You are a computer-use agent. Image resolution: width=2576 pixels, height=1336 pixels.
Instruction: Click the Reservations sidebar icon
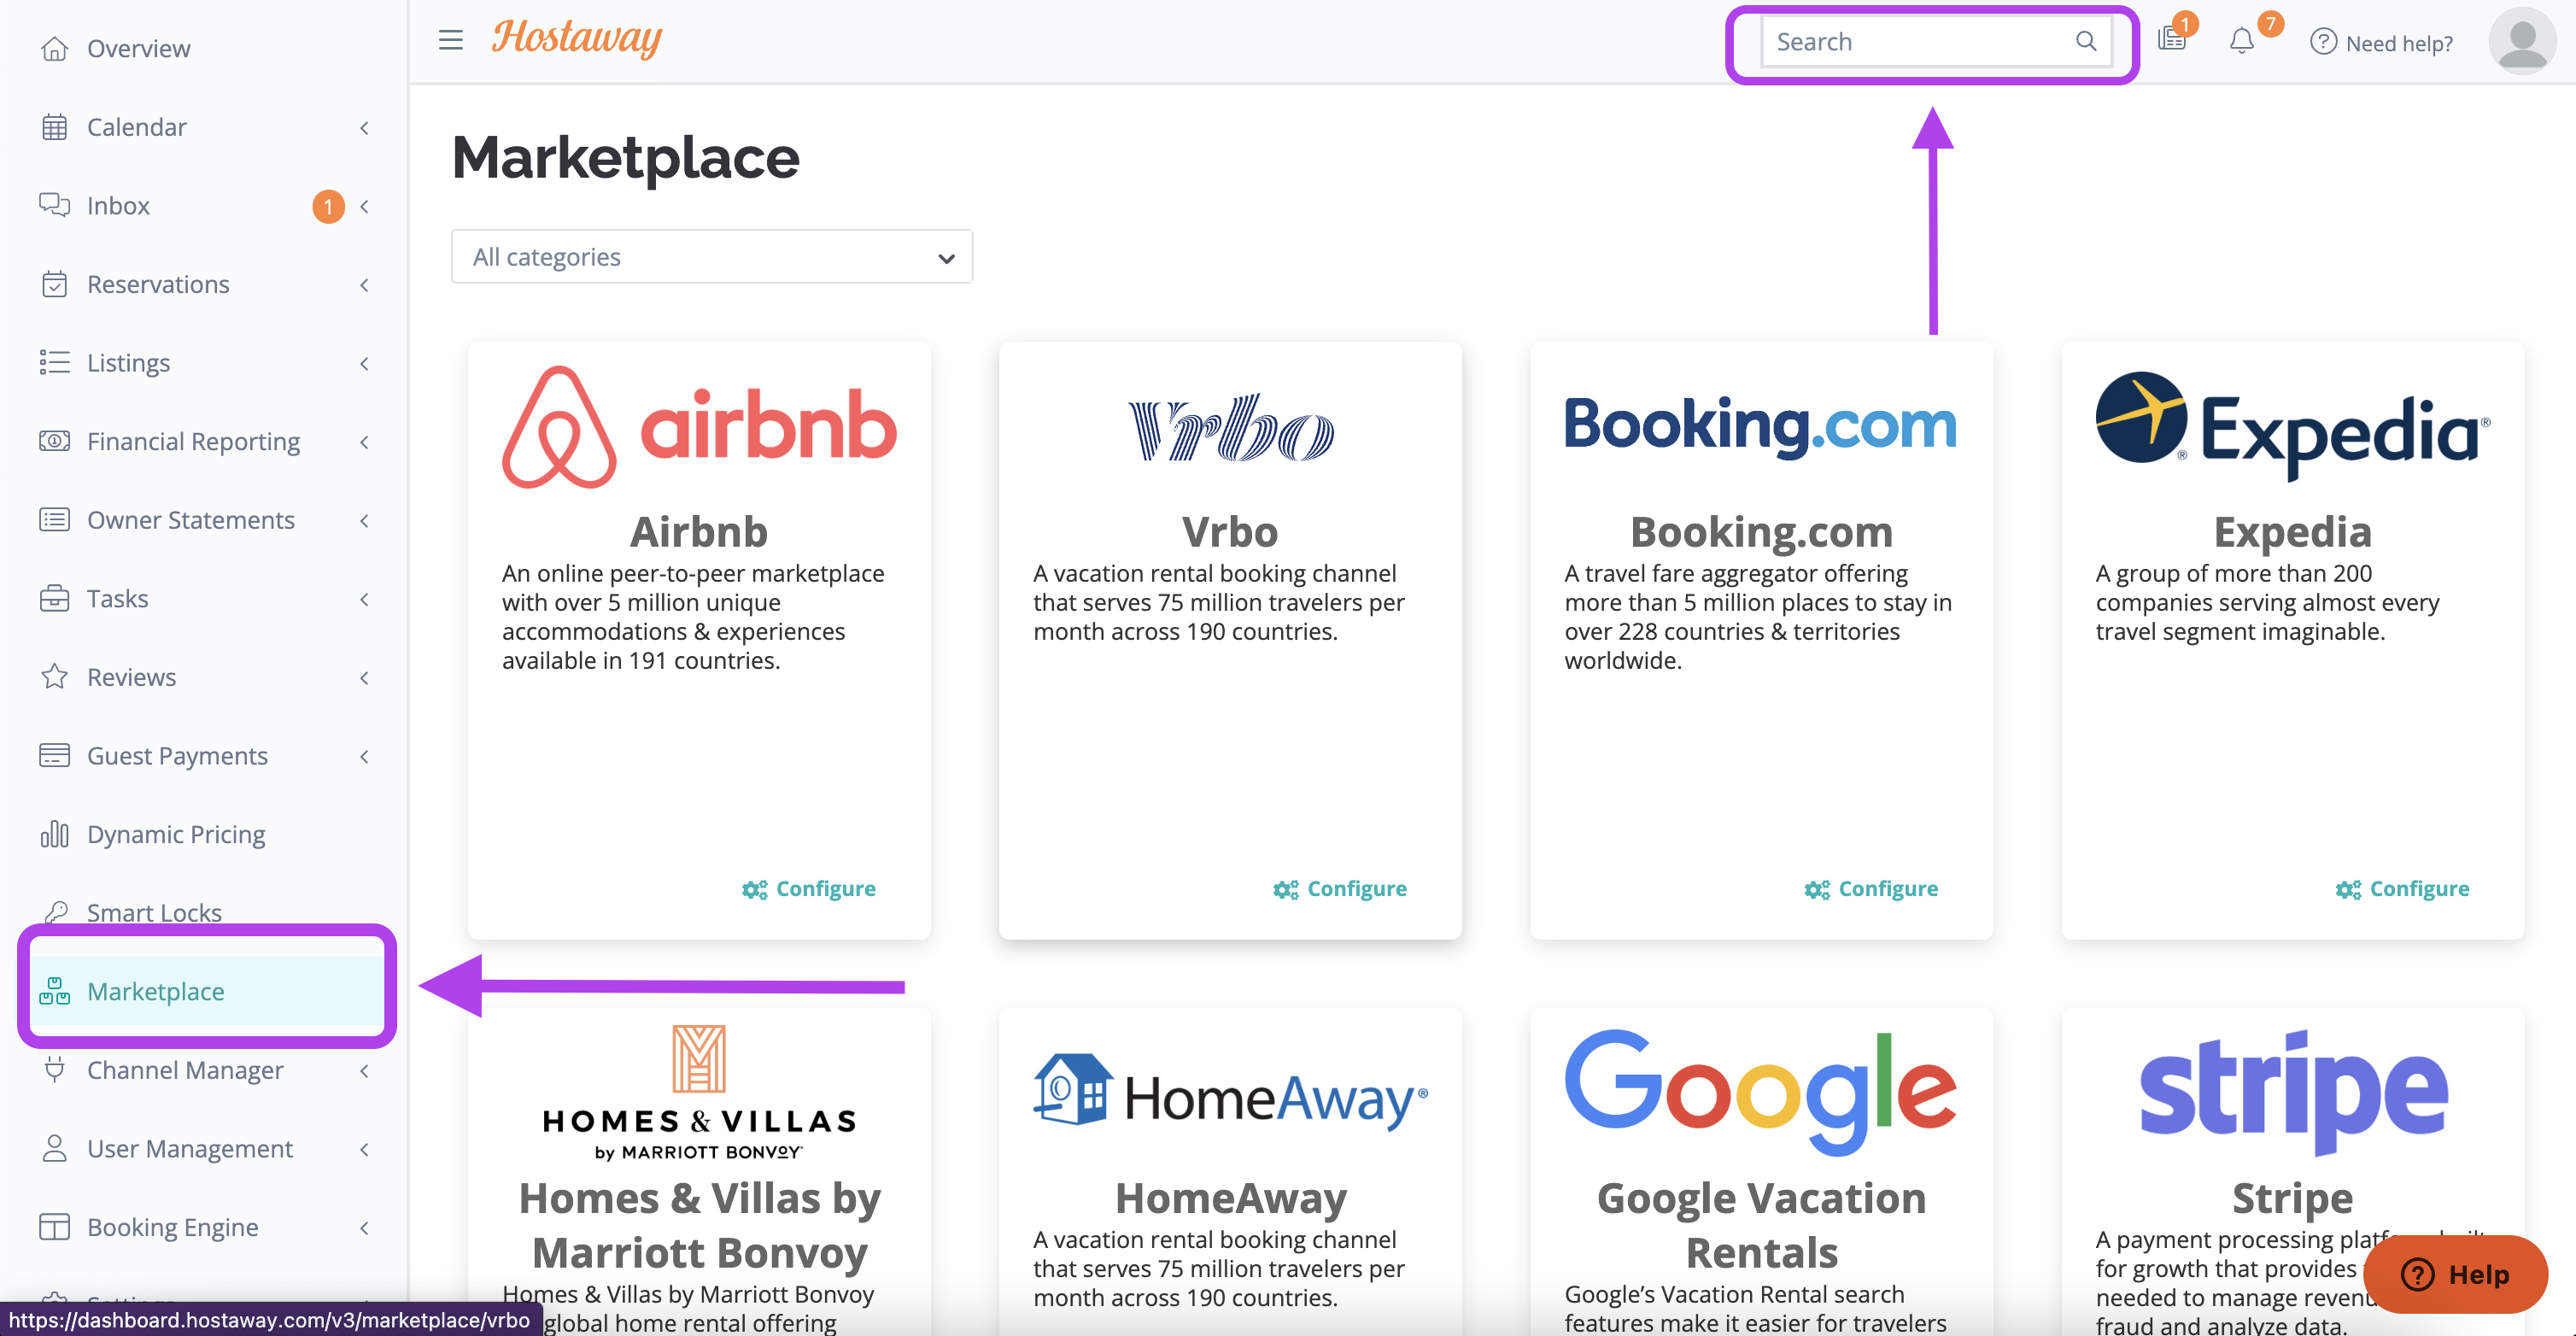pyautogui.click(x=54, y=284)
